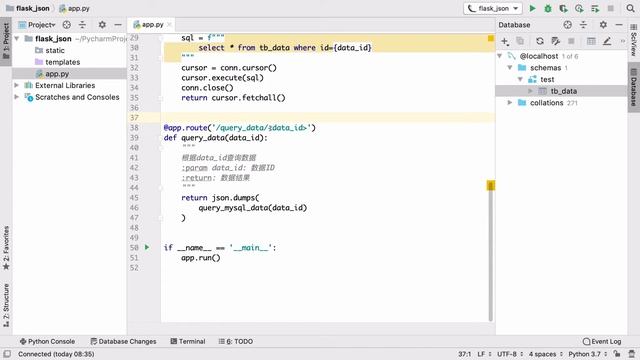
Task: Open the Event Log
Action: [602, 341]
